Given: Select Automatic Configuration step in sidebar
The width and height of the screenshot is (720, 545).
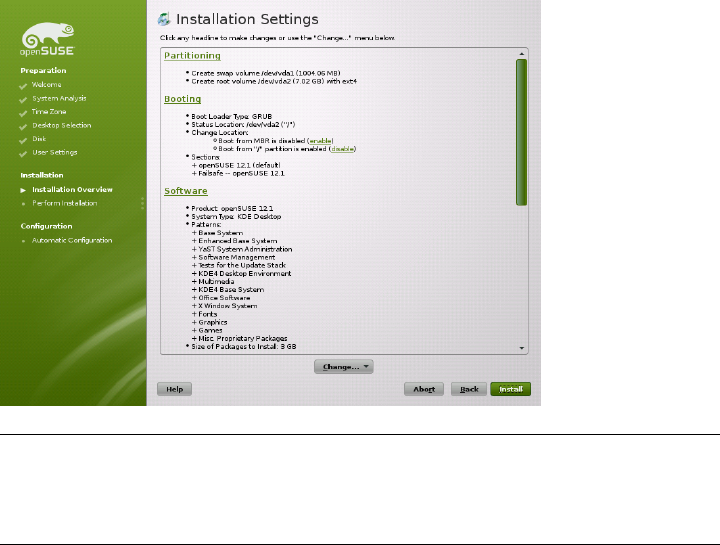Looking at the screenshot, I should pos(72,241).
